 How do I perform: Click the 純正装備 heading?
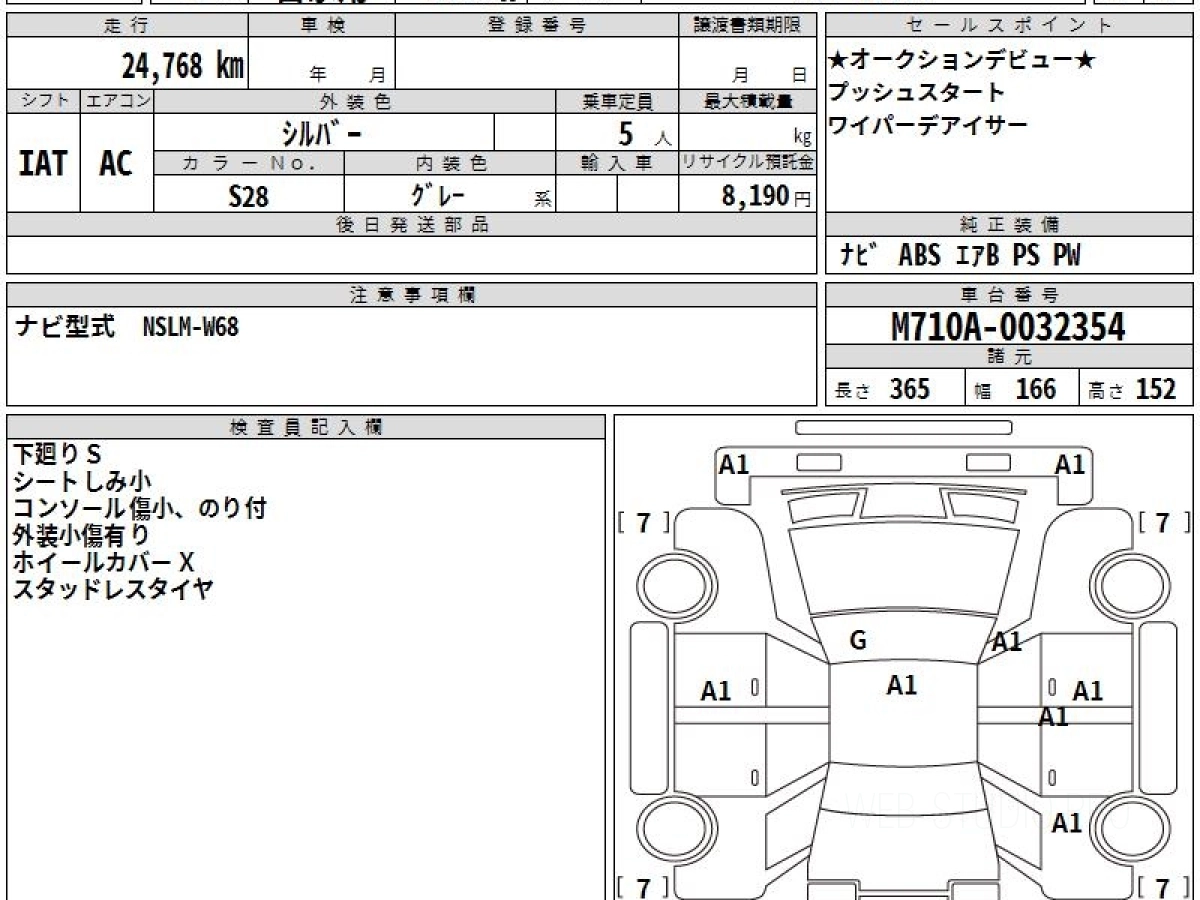pyautogui.click(x=1009, y=225)
